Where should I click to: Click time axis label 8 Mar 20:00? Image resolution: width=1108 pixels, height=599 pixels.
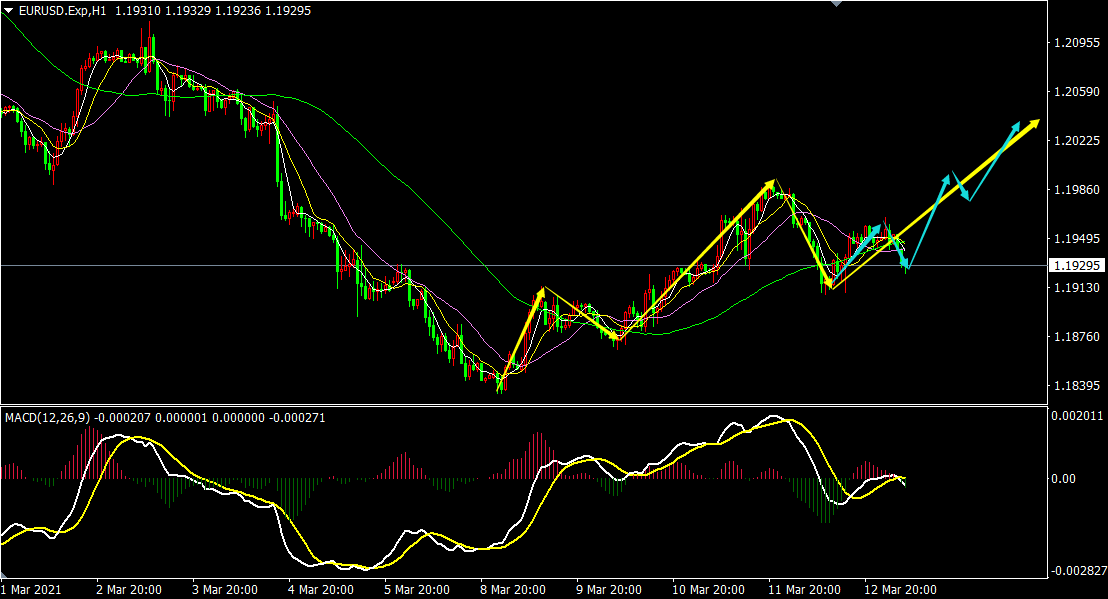513,590
